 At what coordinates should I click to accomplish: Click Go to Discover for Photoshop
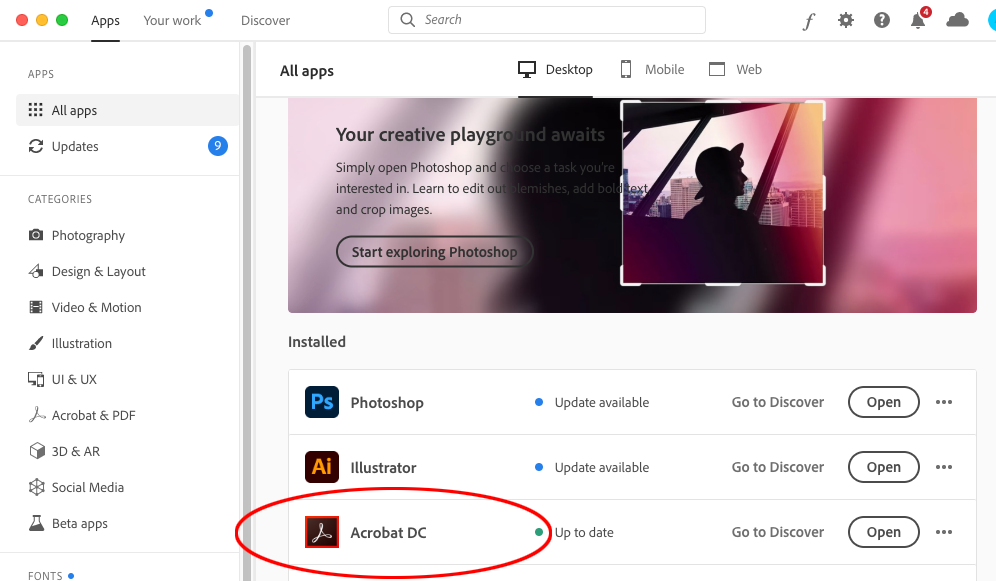click(x=777, y=402)
